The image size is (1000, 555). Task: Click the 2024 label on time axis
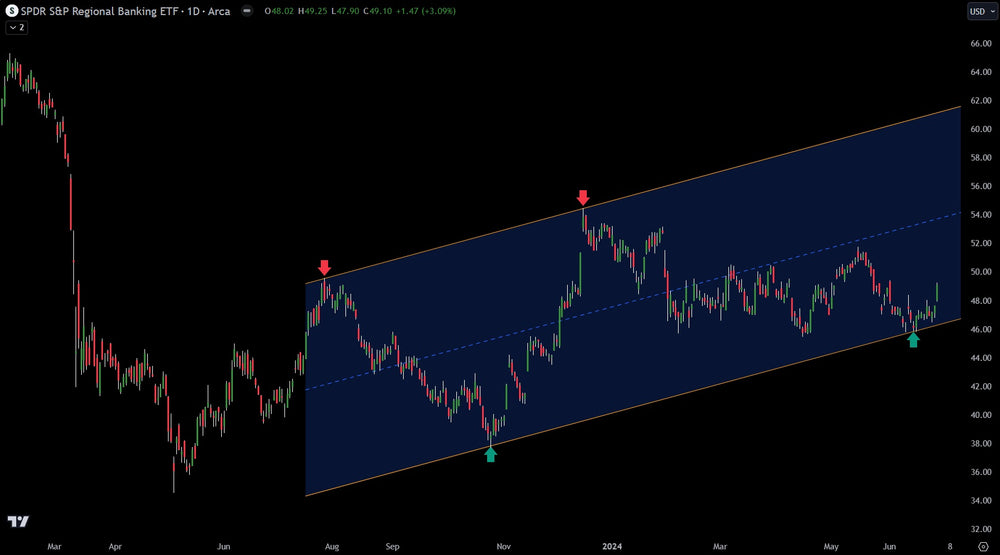612,547
